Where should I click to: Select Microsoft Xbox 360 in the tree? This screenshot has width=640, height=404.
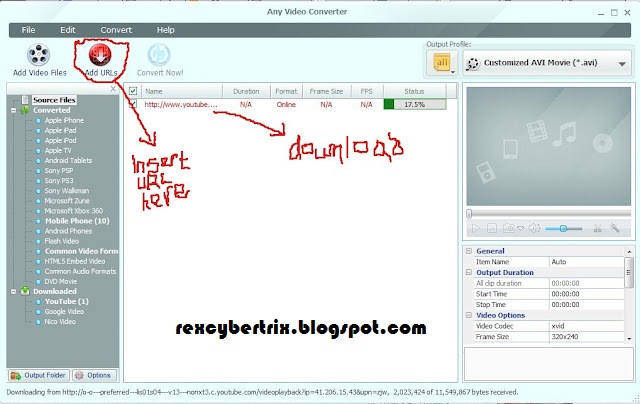[73, 211]
